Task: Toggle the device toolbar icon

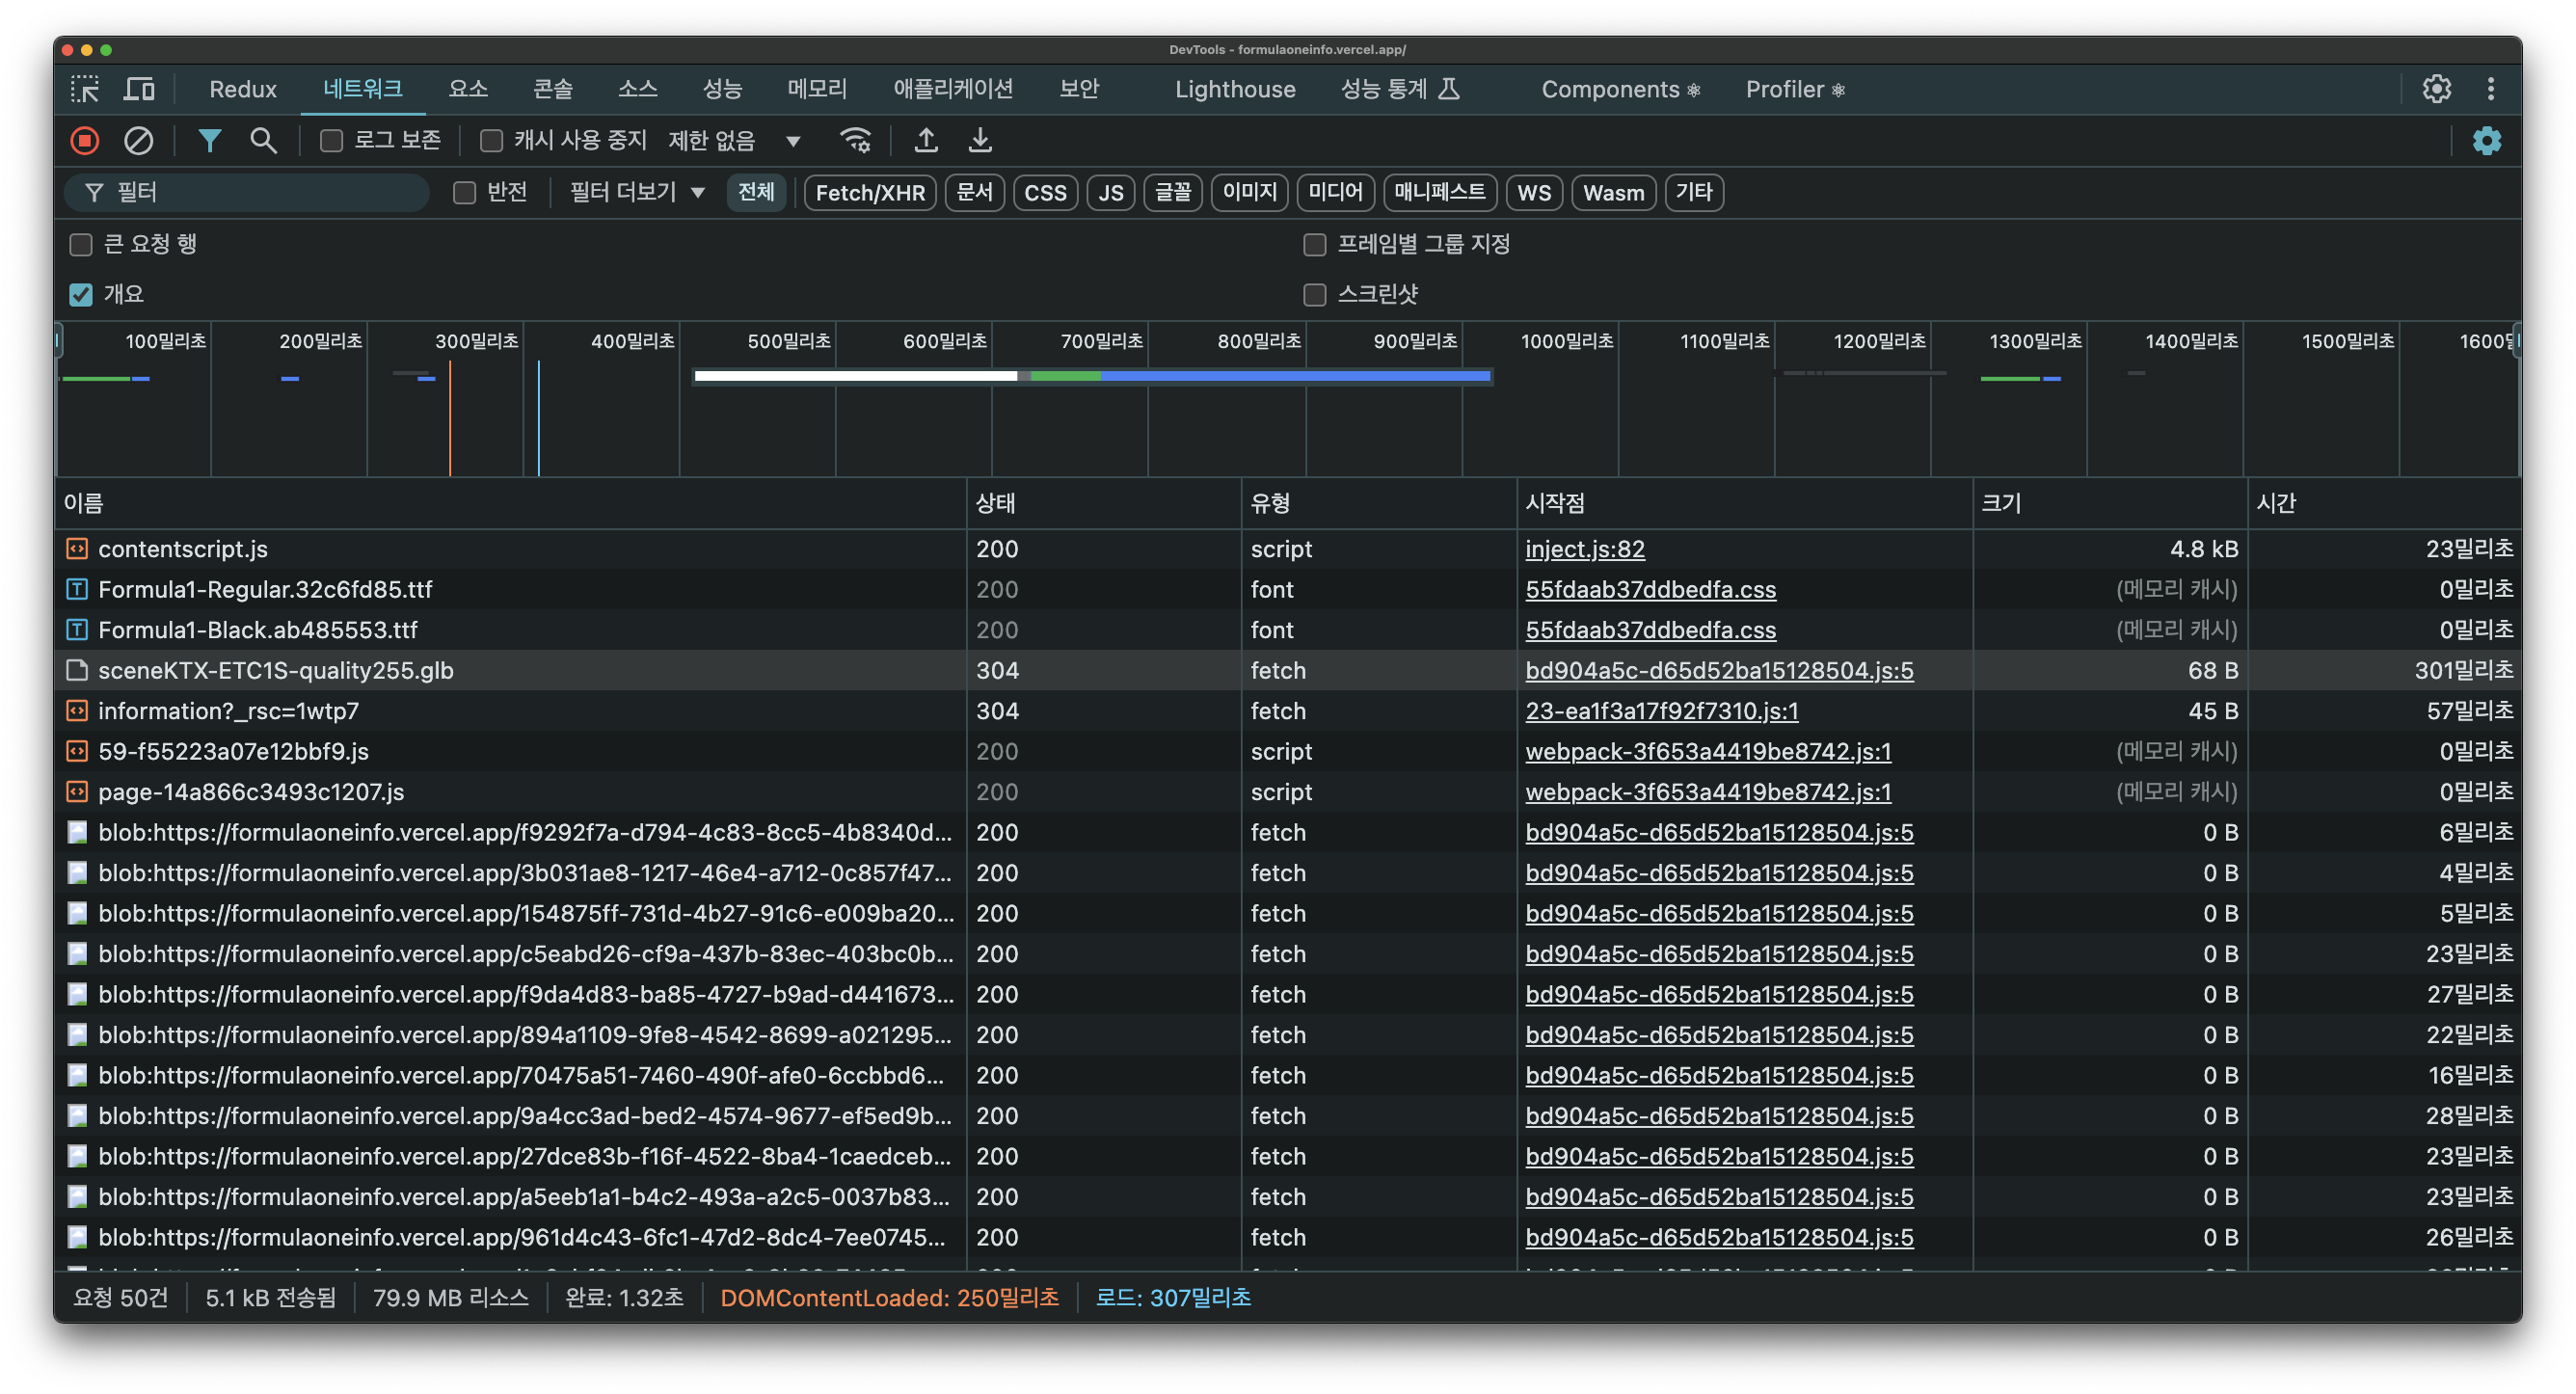Action: pyautogui.click(x=139, y=90)
